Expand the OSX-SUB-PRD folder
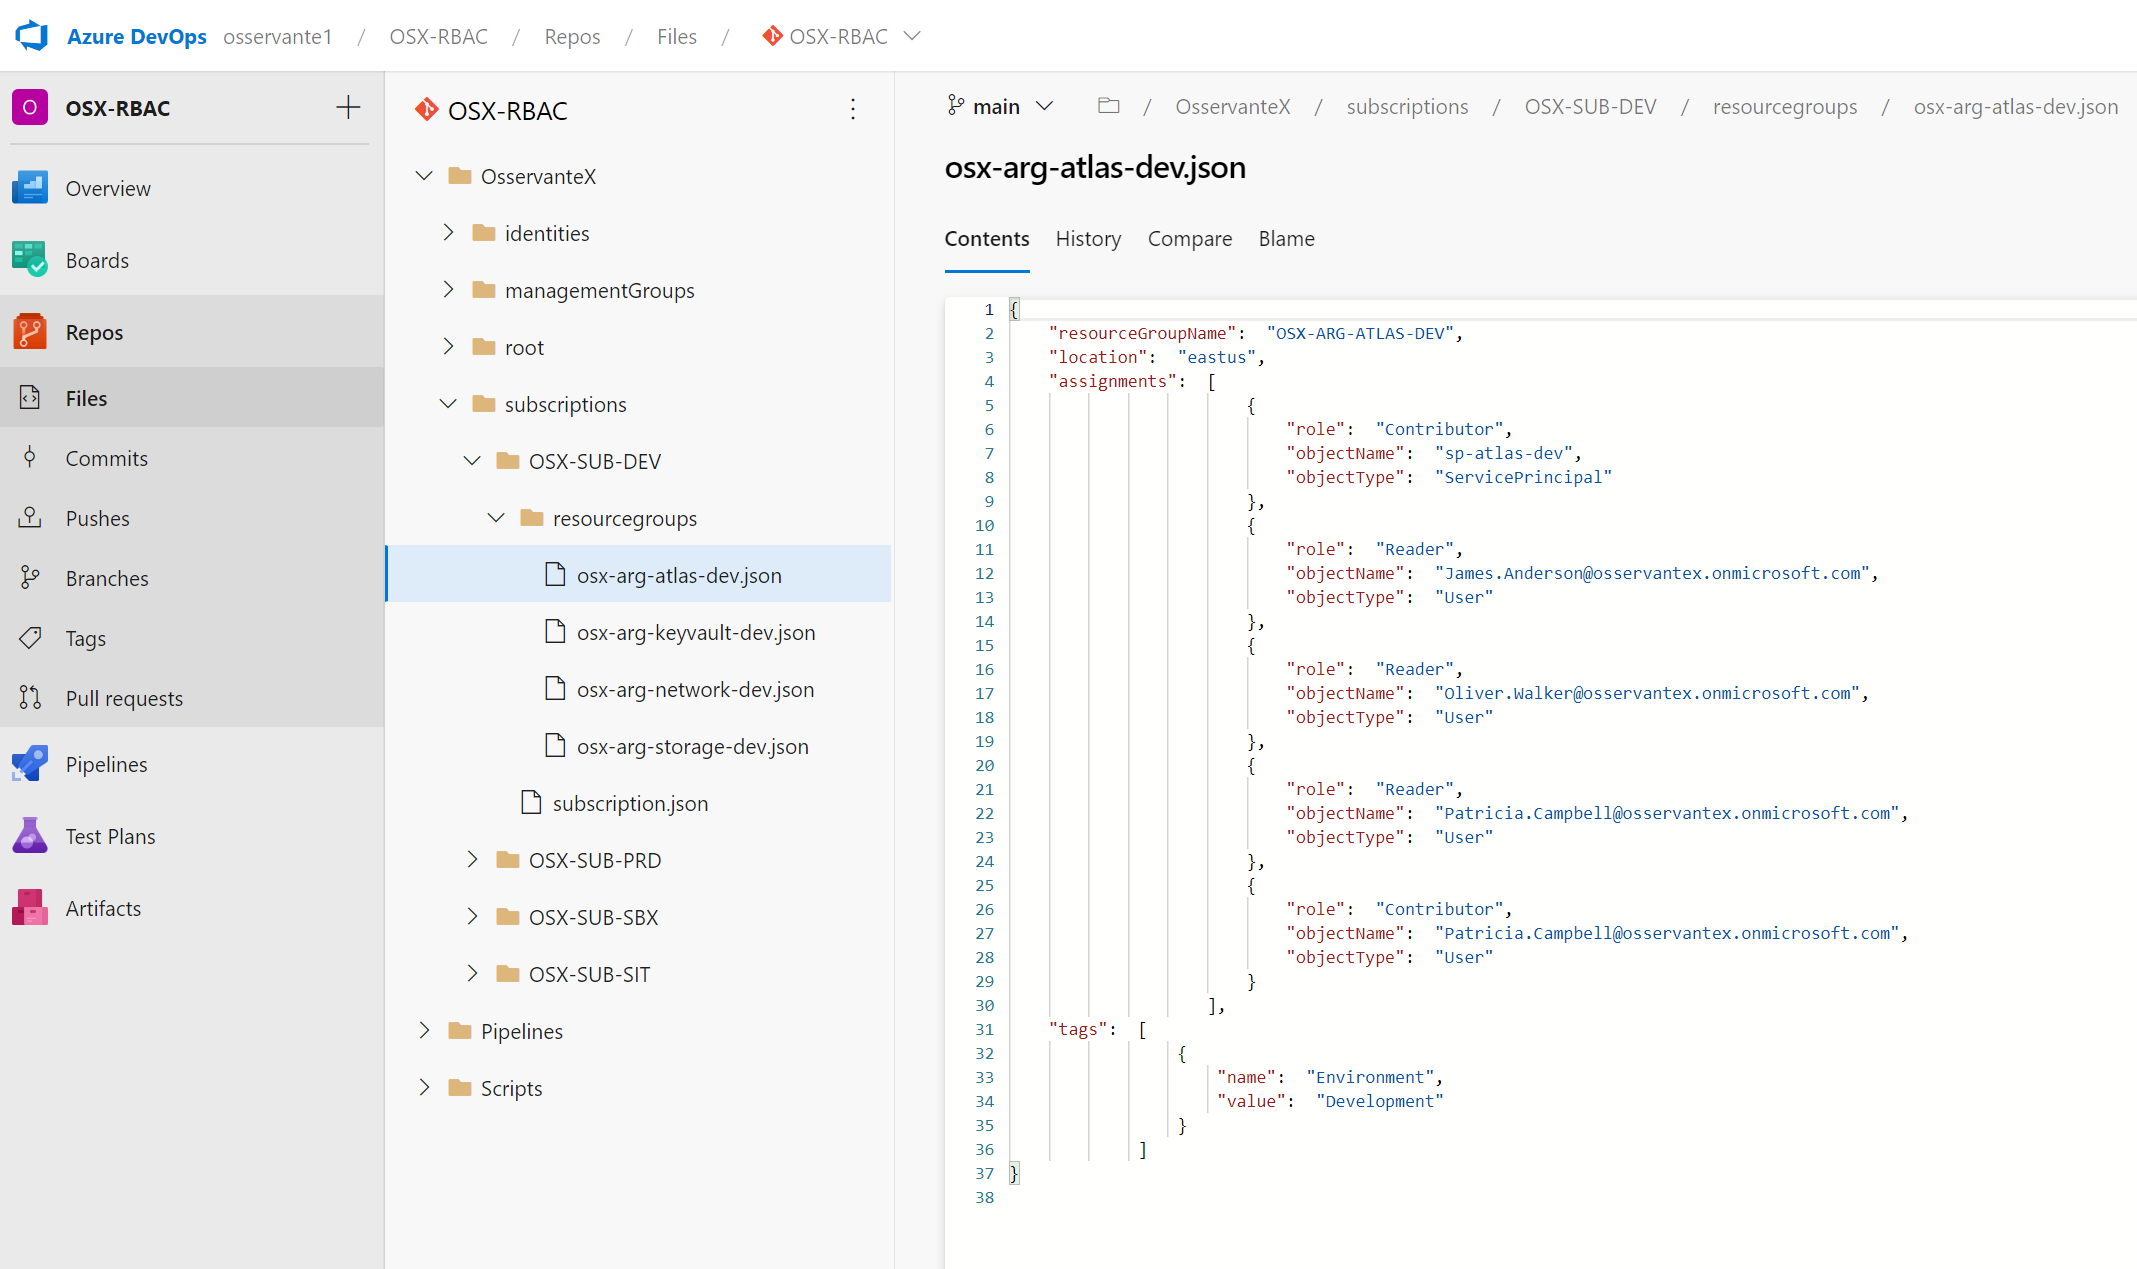 pyautogui.click(x=472, y=860)
